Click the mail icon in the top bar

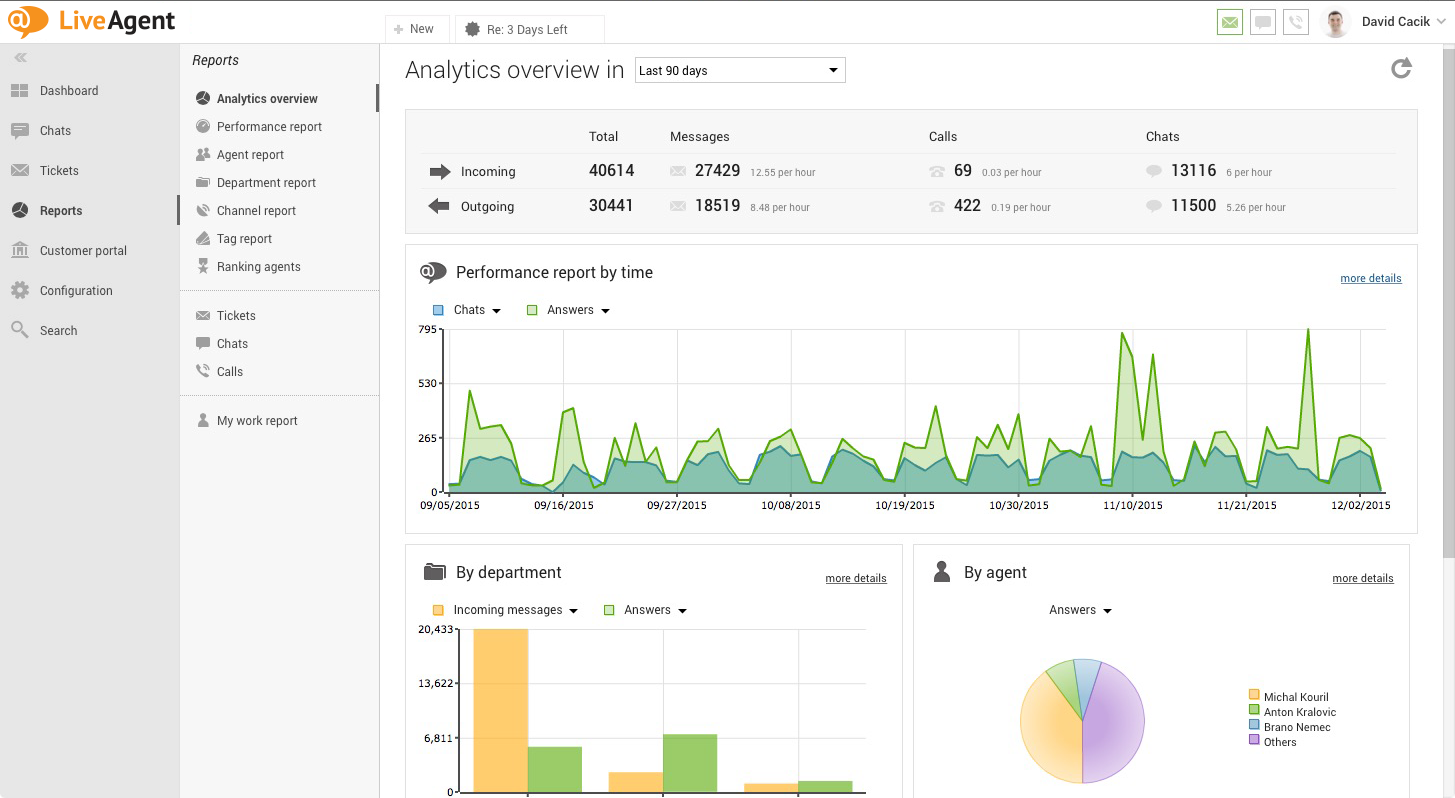(x=1229, y=21)
